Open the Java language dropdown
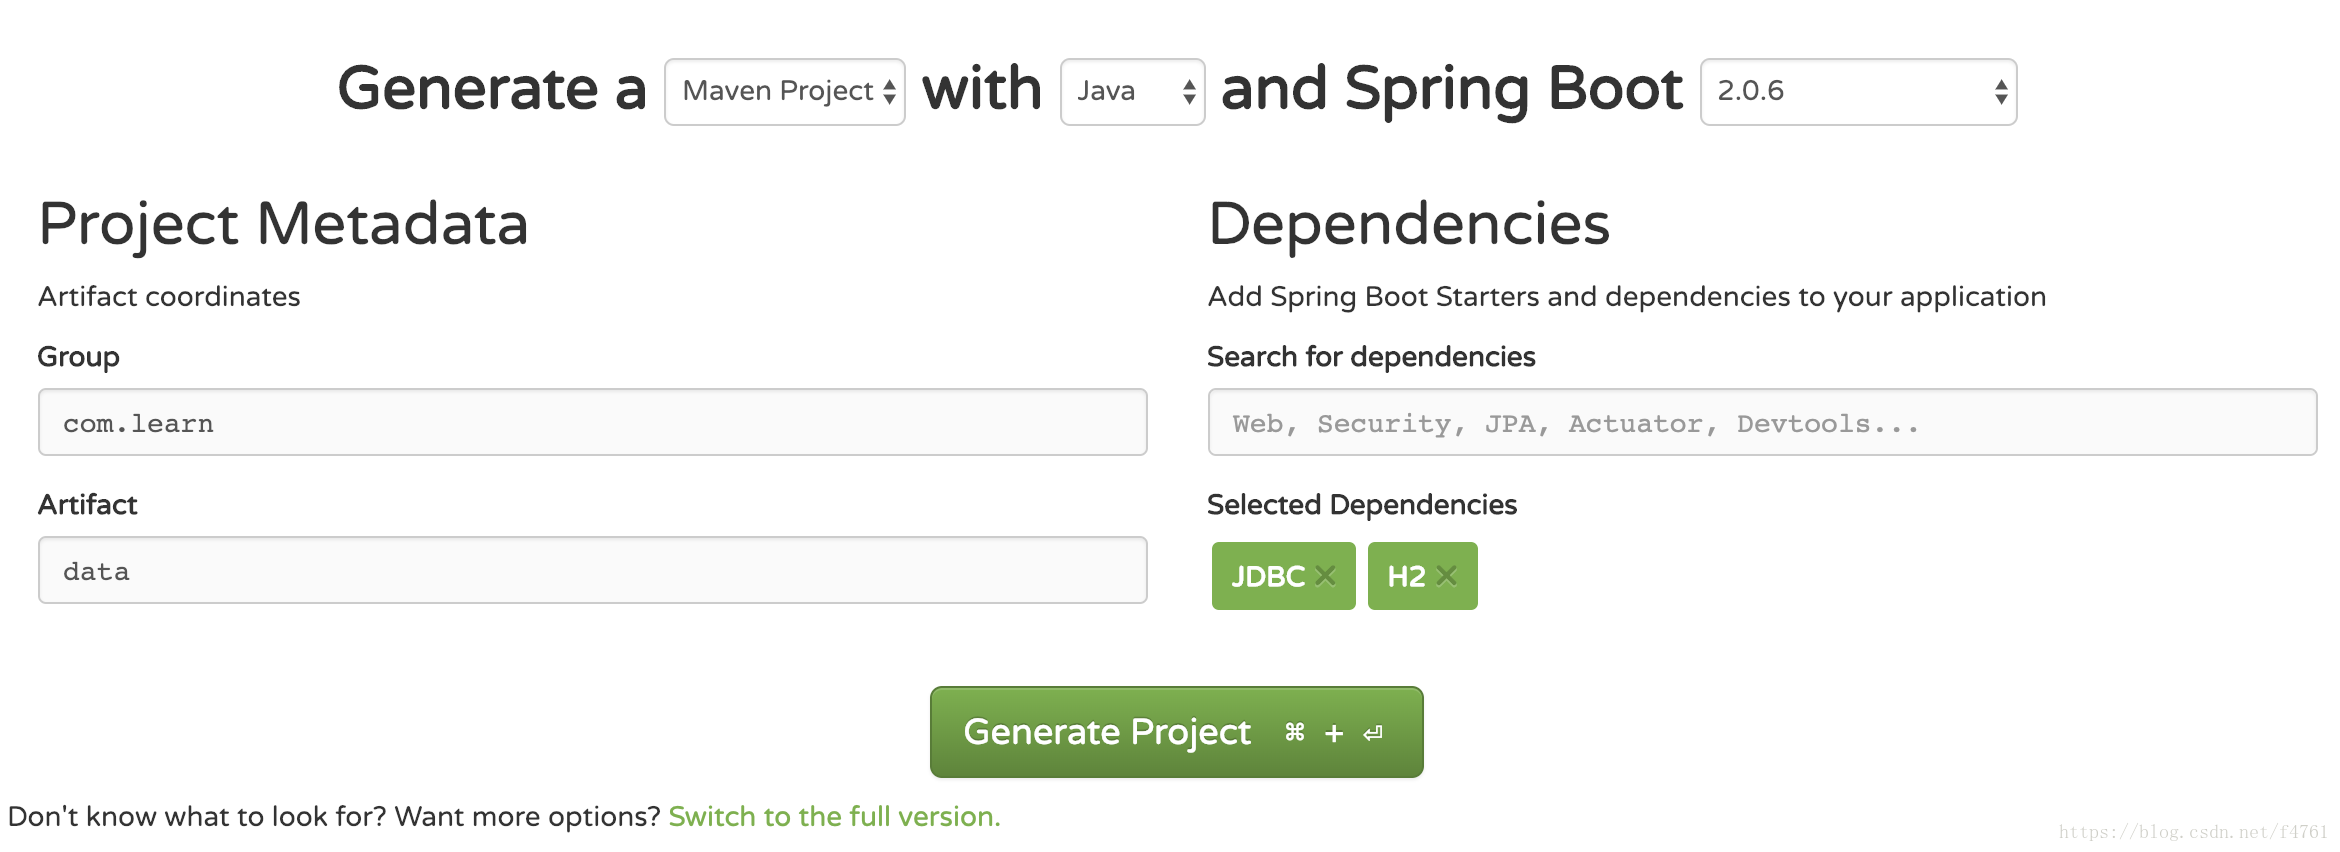The width and height of the screenshot is (2340, 852). [x=1132, y=92]
